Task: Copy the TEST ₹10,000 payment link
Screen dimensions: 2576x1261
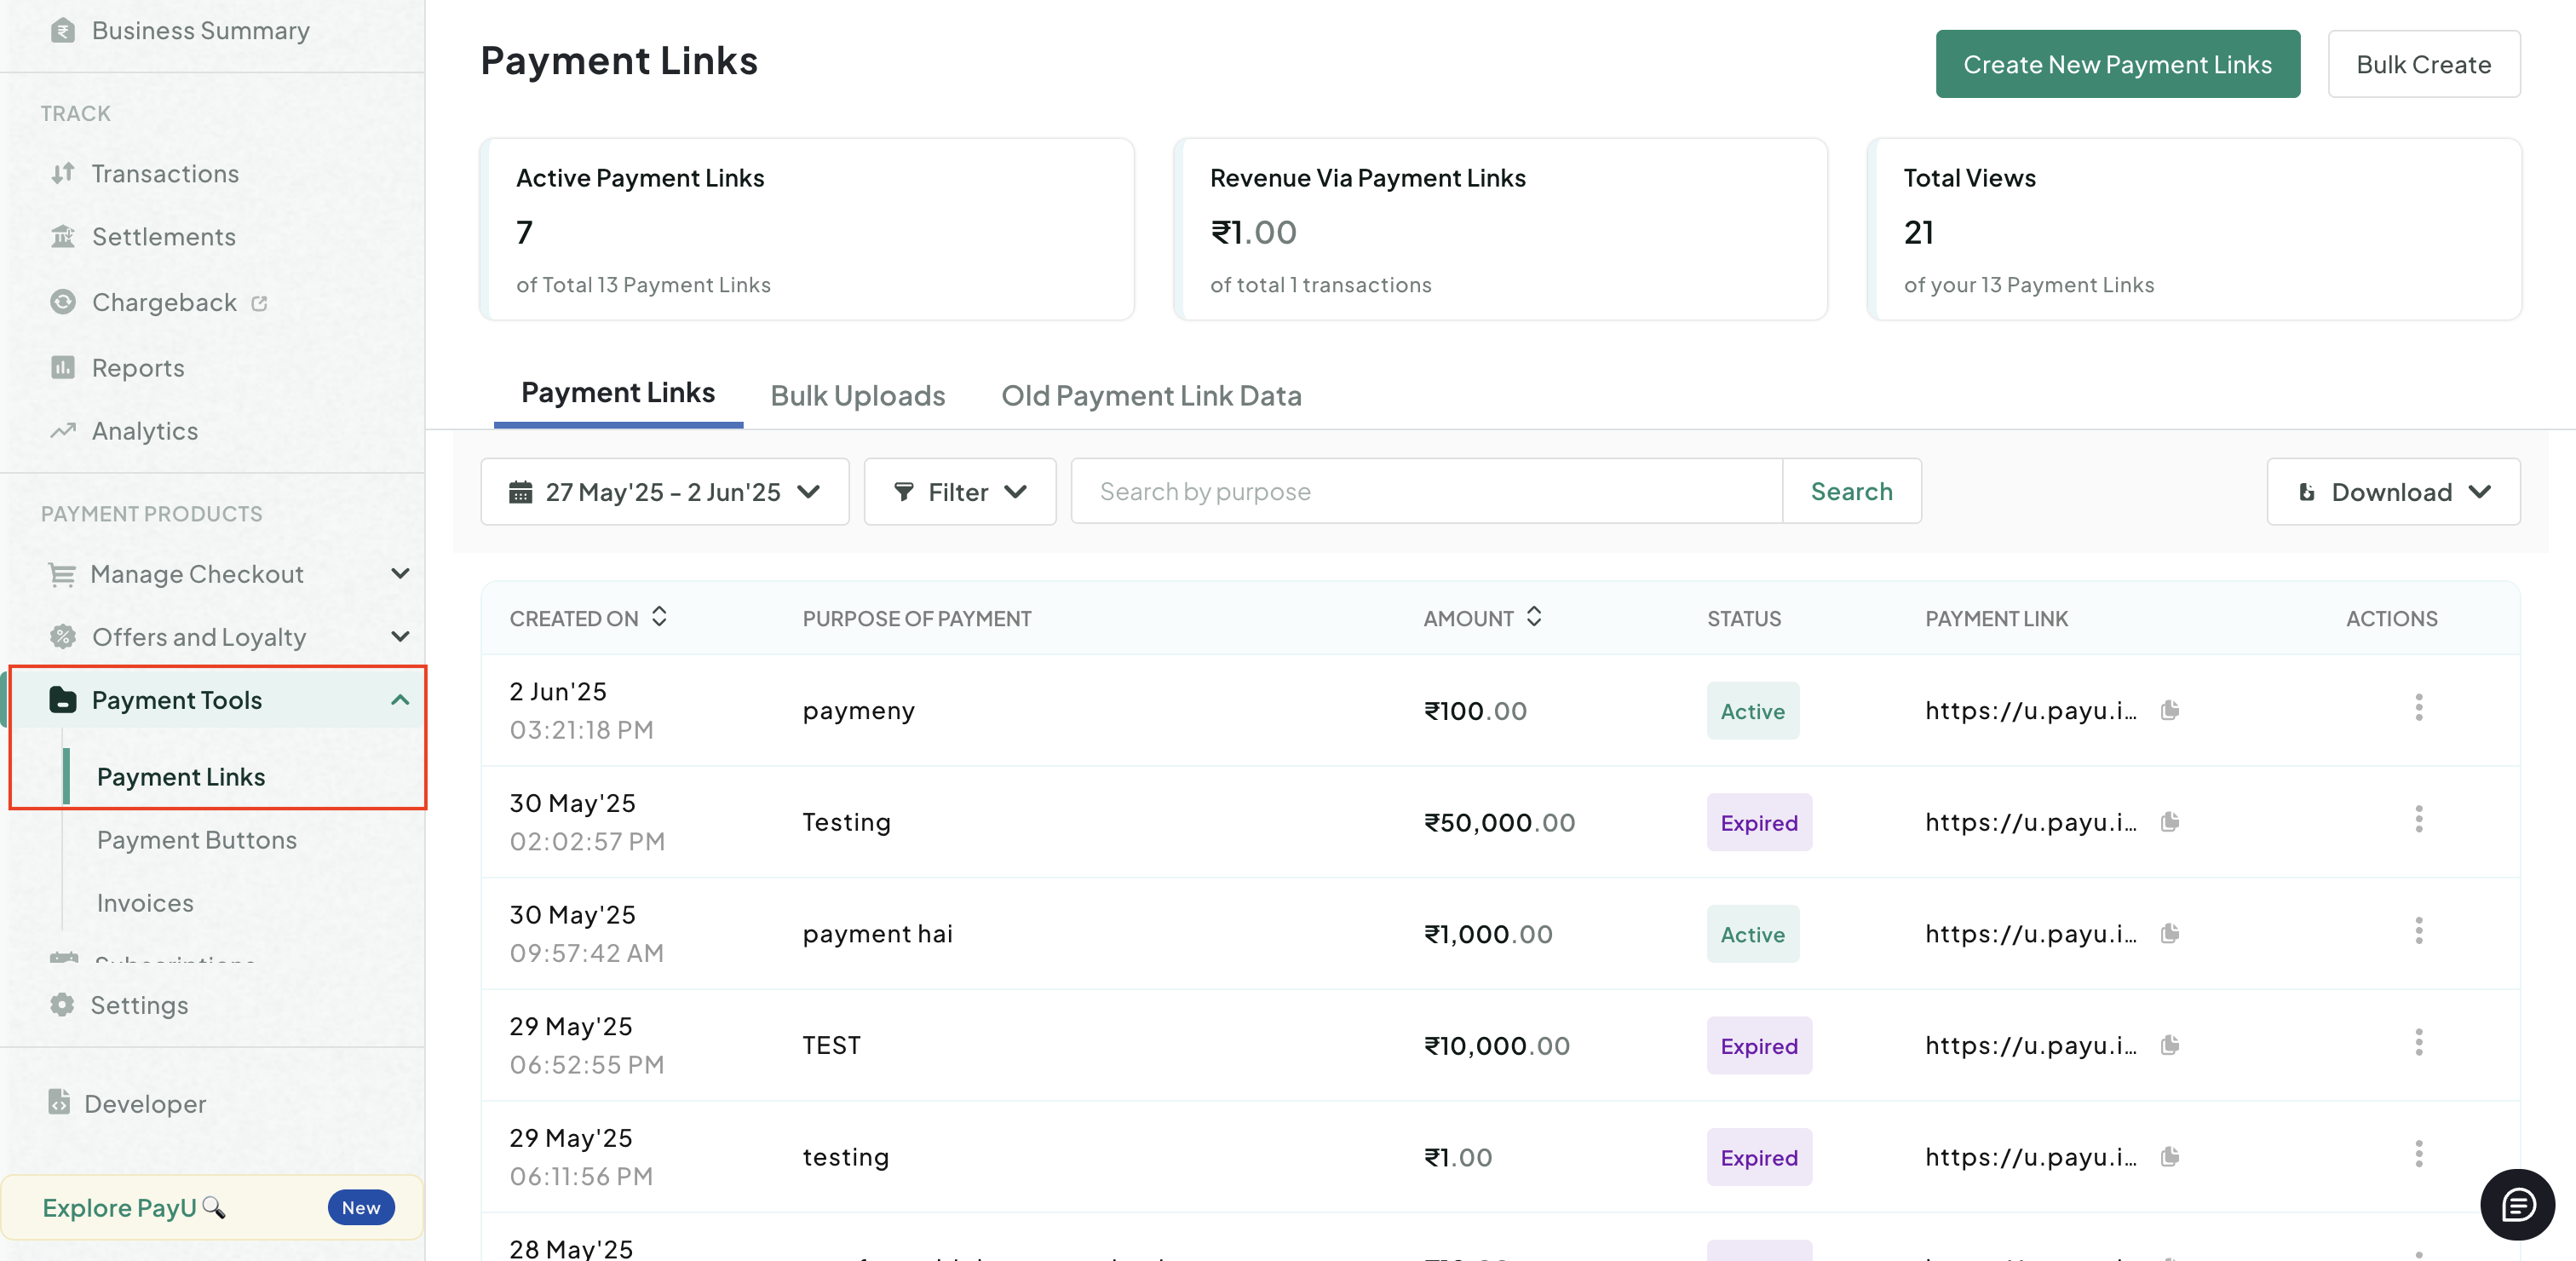Action: 2170,1045
